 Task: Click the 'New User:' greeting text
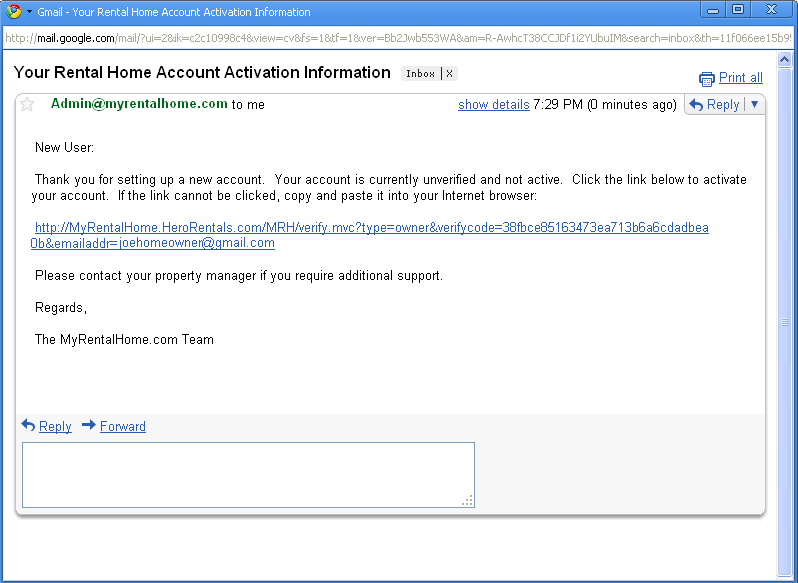(65, 148)
